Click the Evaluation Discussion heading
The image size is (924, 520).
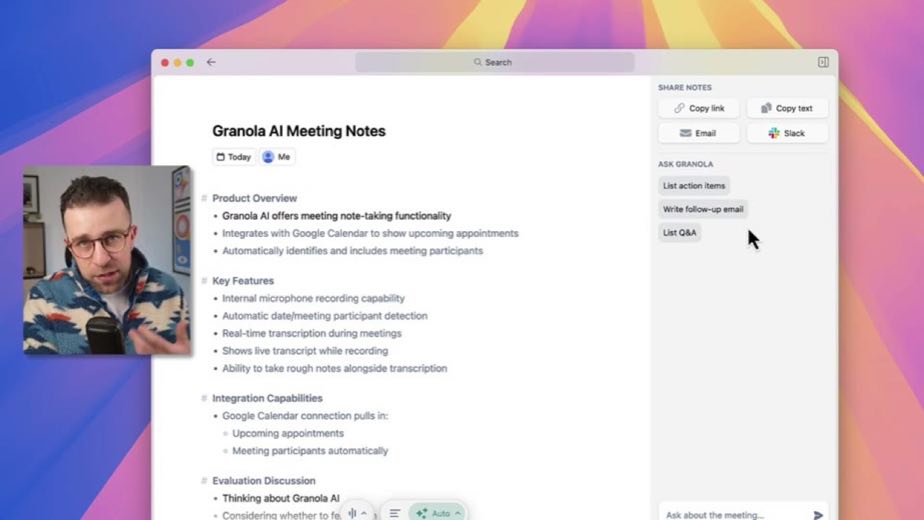click(x=264, y=480)
